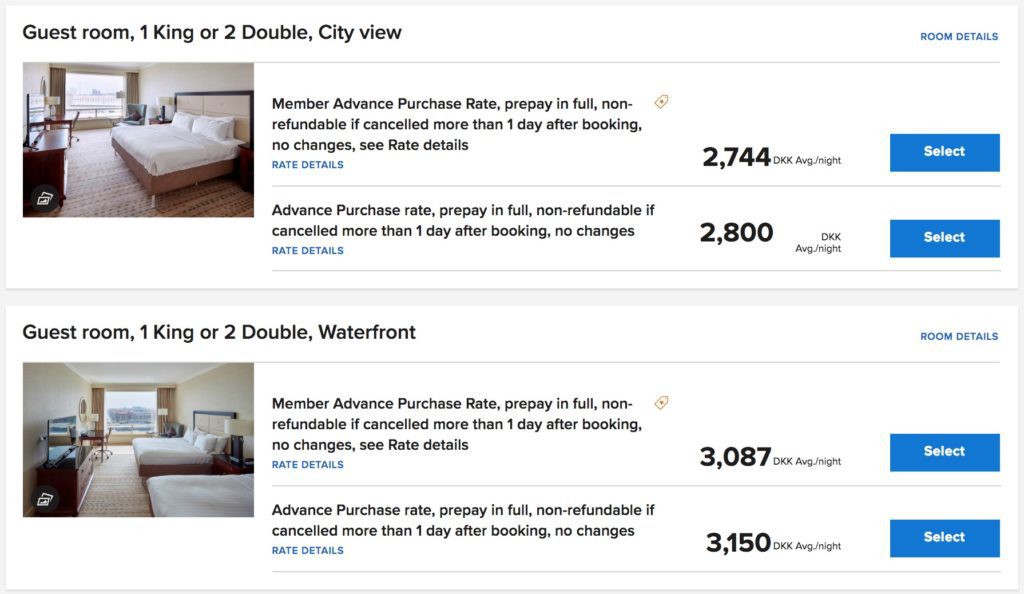The image size is (1024, 594).
Task: Open Room Details for City view room
Action: point(958,37)
